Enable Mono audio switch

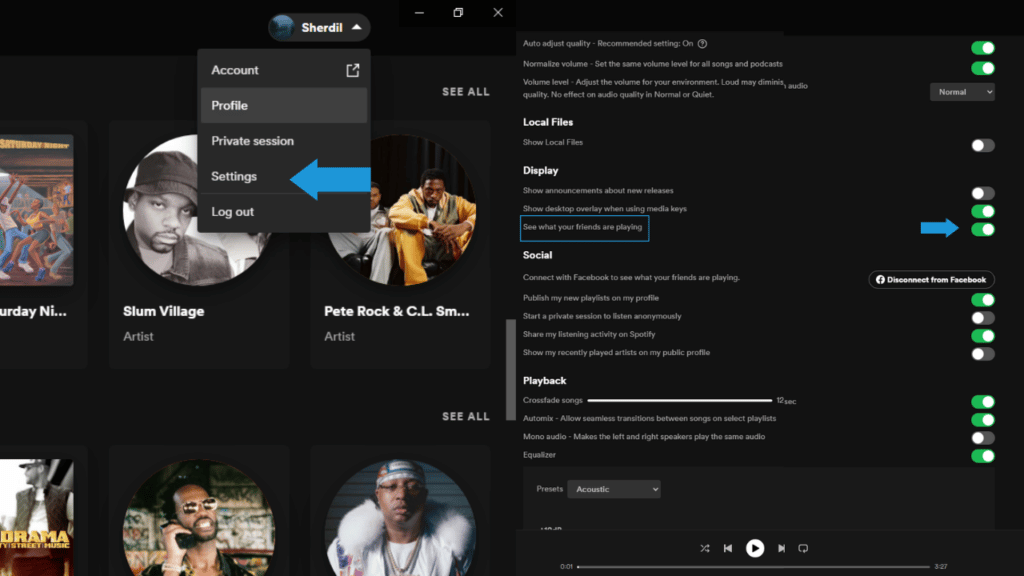pyautogui.click(x=983, y=438)
